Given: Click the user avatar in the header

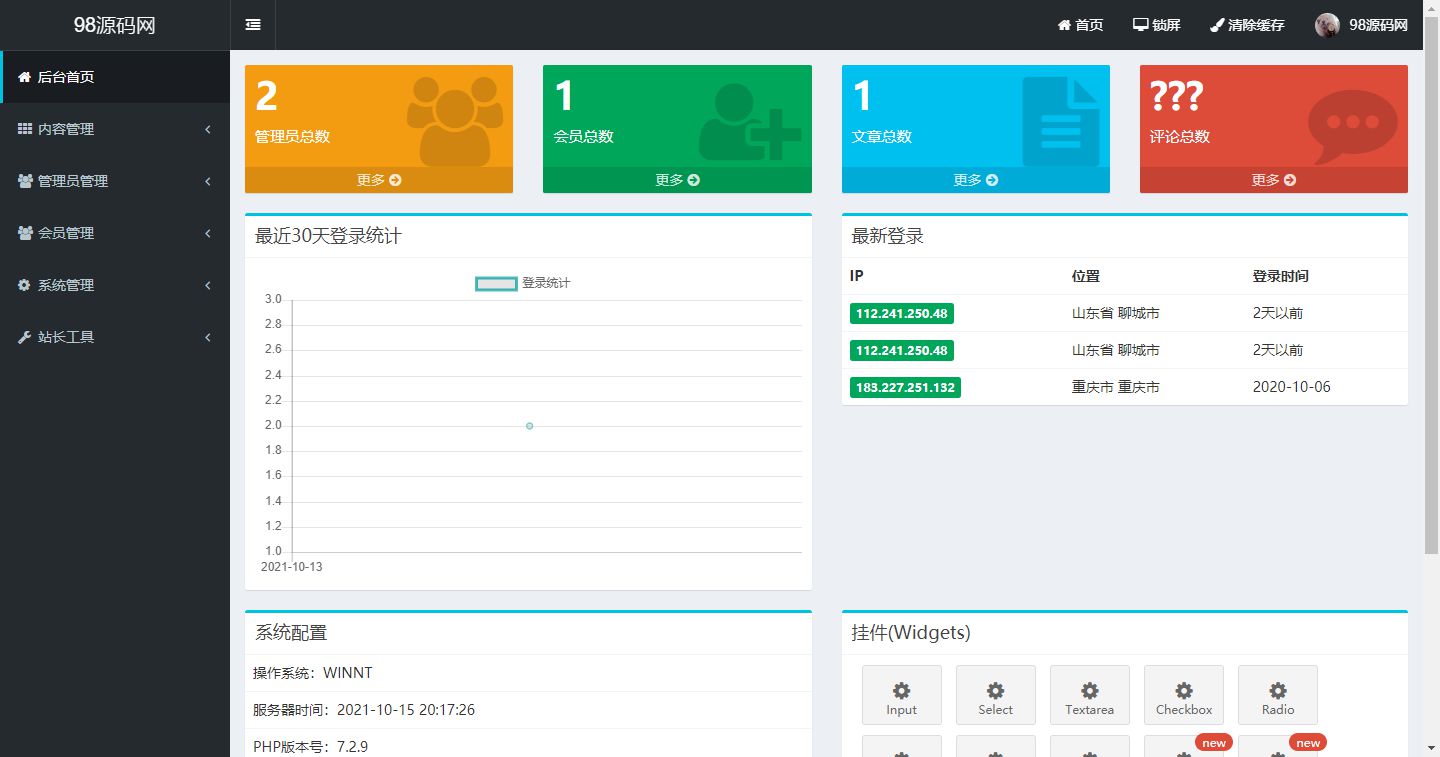Looking at the screenshot, I should pyautogui.click(x=1327, y=25).
